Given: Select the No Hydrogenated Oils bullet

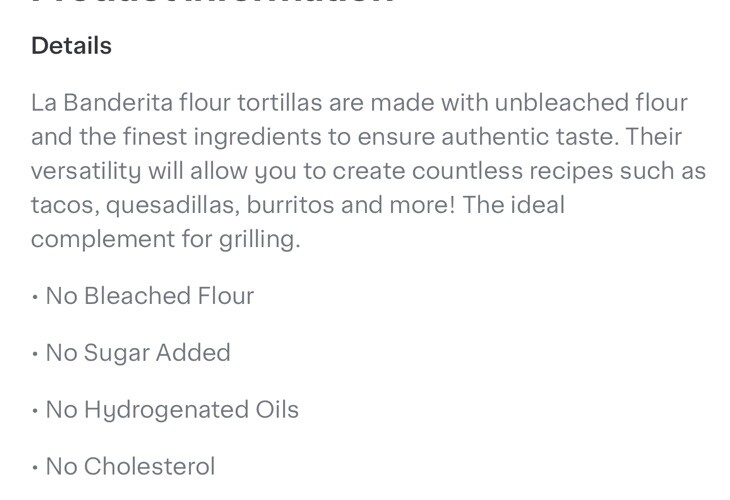Looking at the screenshot, I should [x=171, y=410].
